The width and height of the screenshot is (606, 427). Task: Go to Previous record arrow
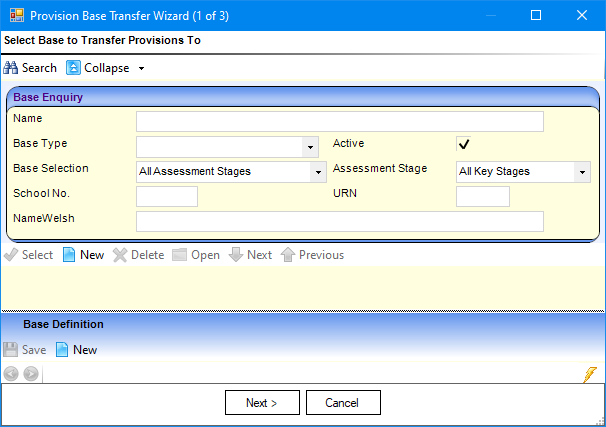coord(287,255)
